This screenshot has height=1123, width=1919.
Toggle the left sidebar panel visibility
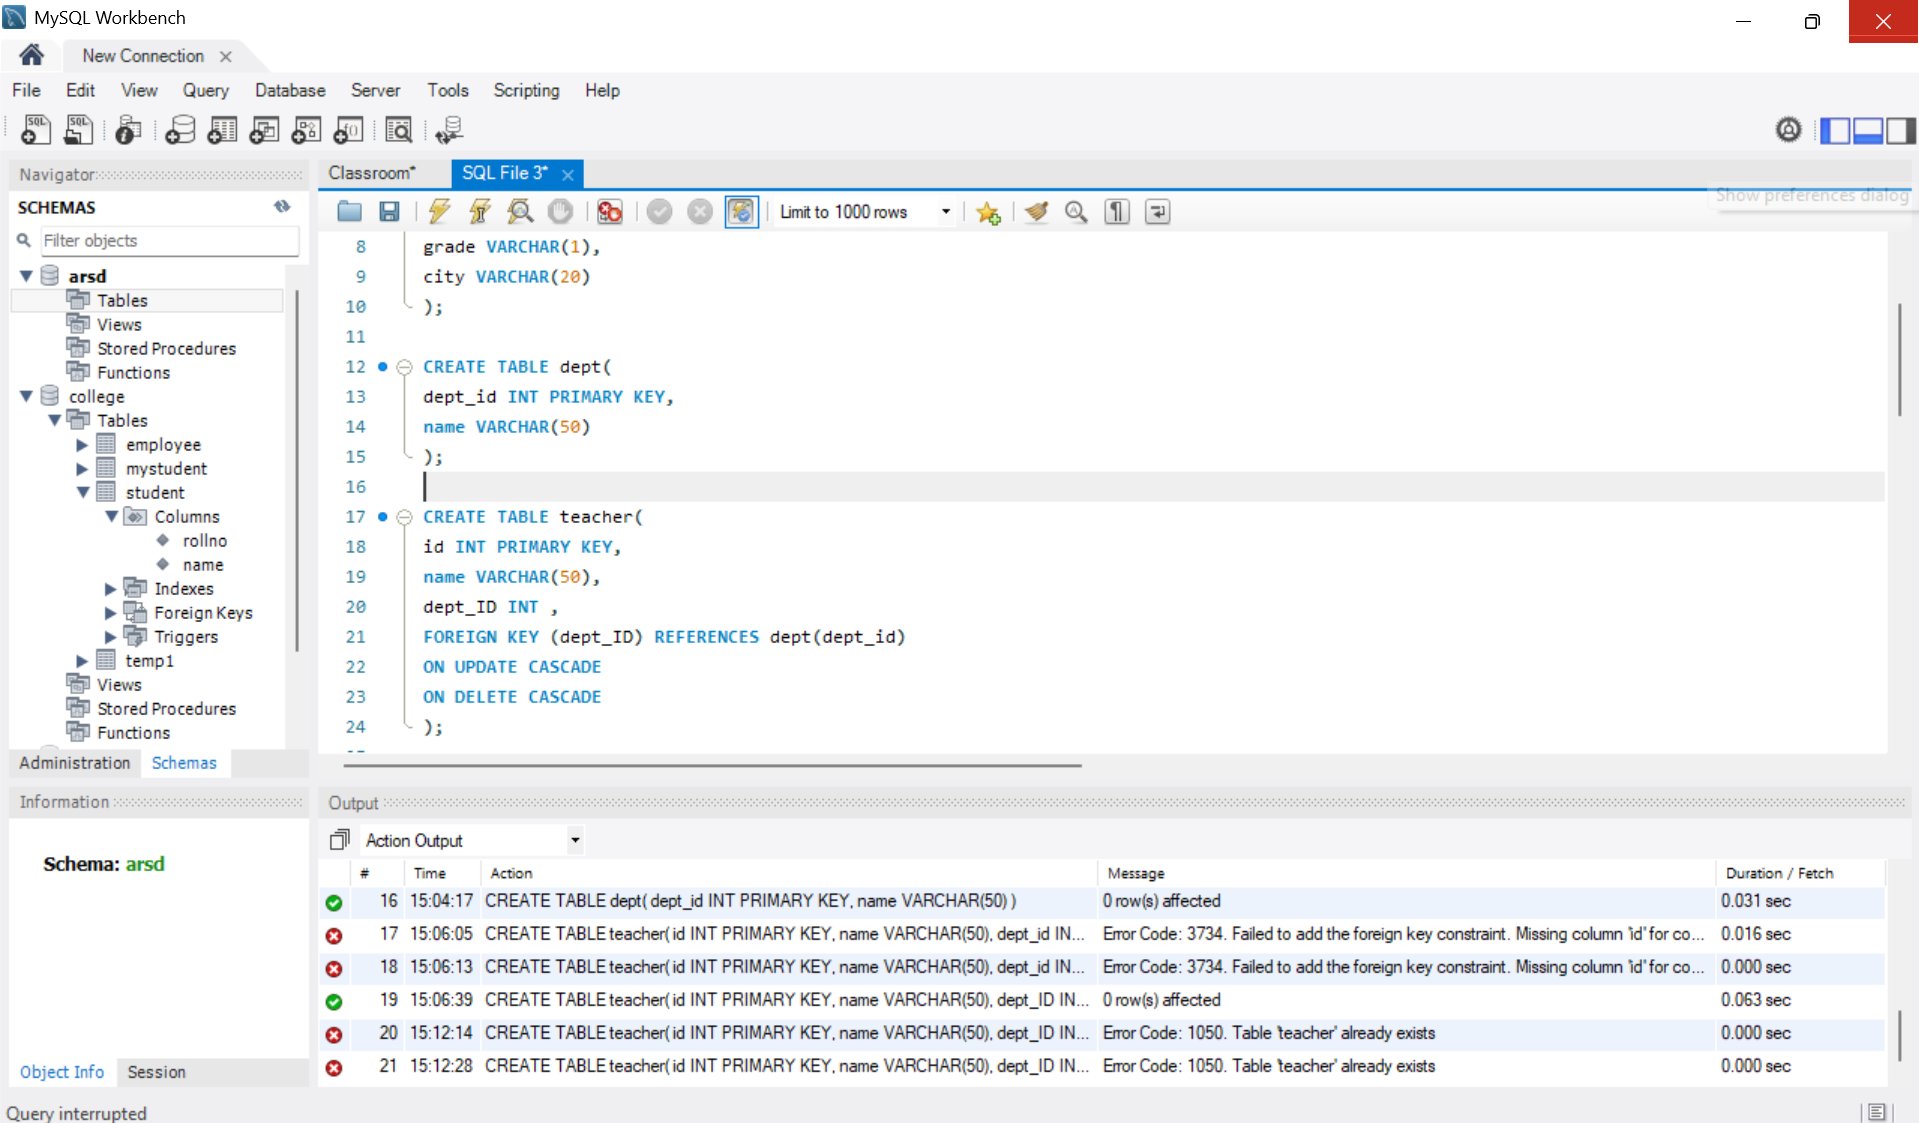tap(1834, 130)
